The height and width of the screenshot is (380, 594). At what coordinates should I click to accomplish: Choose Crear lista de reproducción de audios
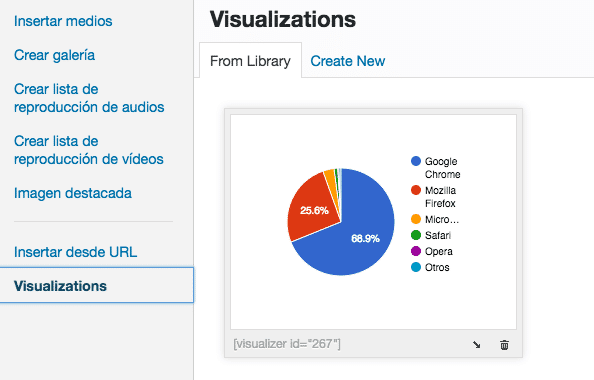pos(89,98)
